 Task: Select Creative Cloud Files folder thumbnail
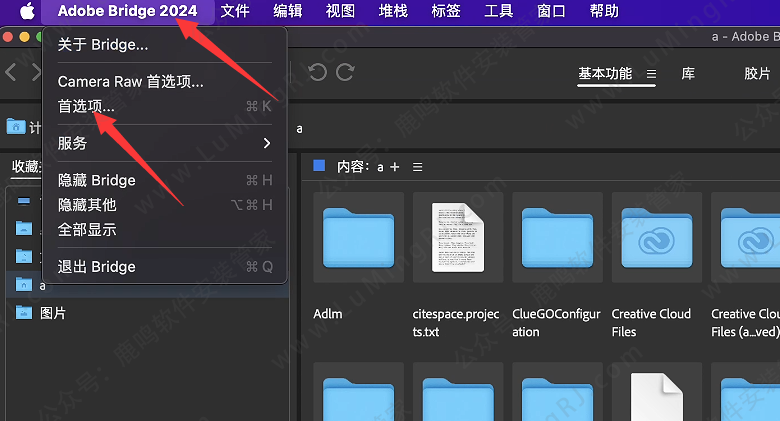click(657, 238)
